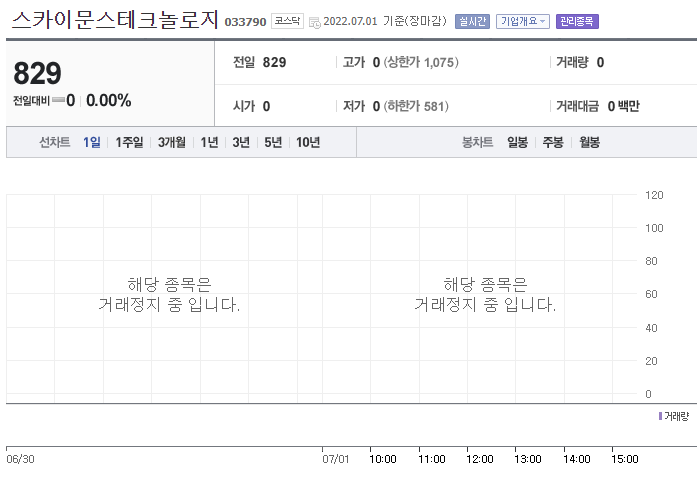The width and height of the screenshot is (697, 478).
Task: Click the 15:00 tick on time axis
Action: [625, 459]
